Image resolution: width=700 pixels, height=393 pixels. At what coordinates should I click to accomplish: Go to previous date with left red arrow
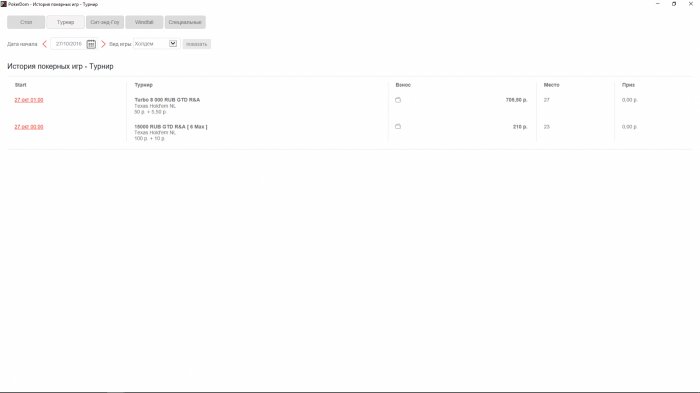tap(45, 44)
